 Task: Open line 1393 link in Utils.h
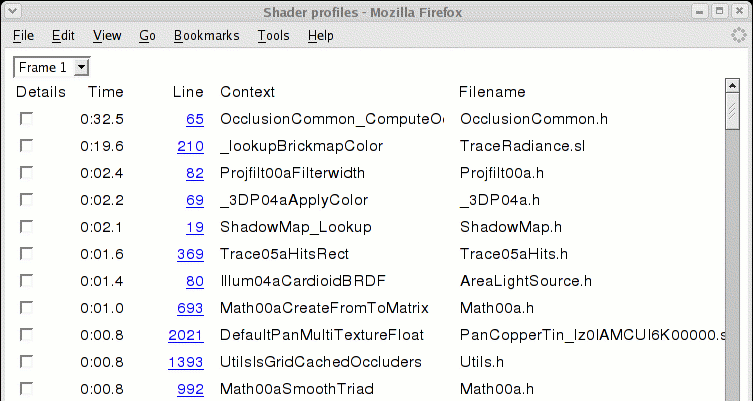186,362
